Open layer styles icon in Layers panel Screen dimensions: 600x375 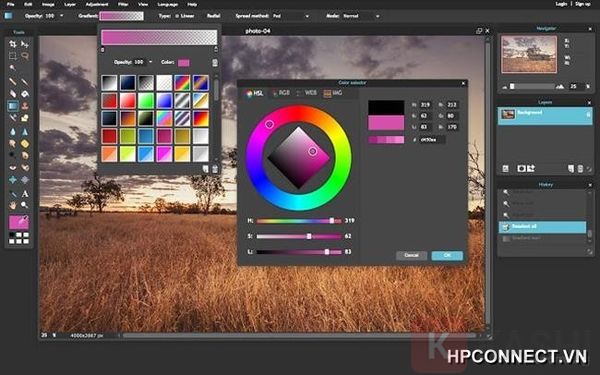(x=531, y=168)
